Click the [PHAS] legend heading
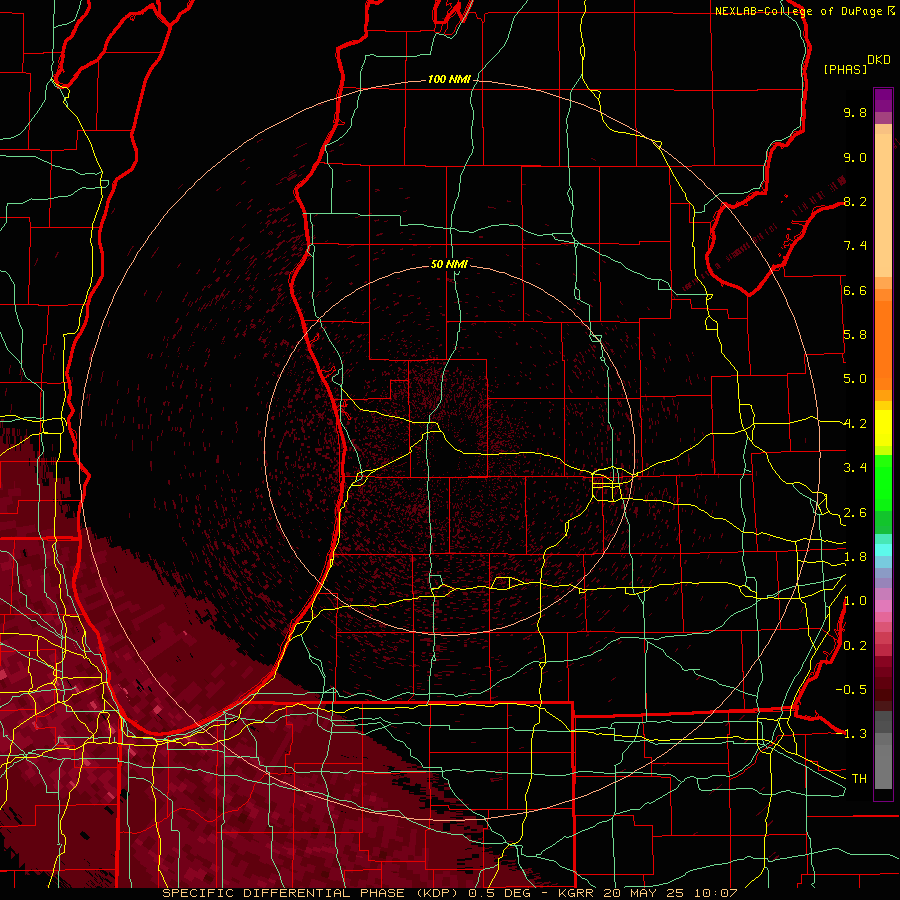 (x=845, y=69)
